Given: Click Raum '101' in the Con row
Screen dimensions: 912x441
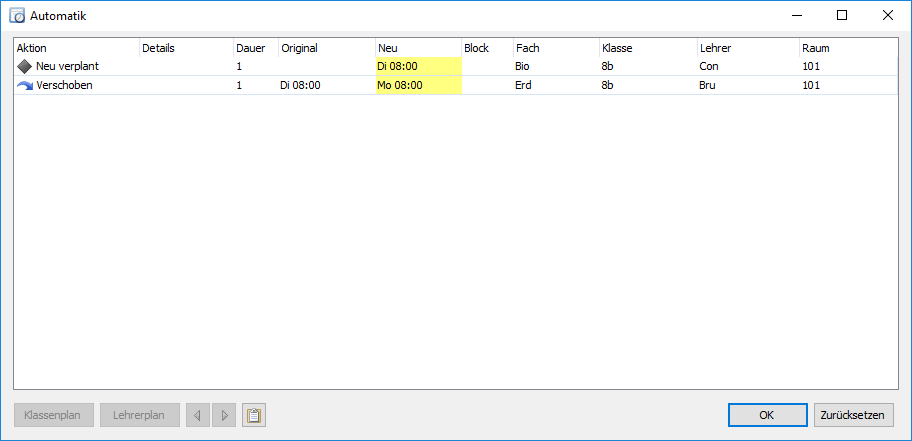Looking at the screenshot, I should click(811, 66).
